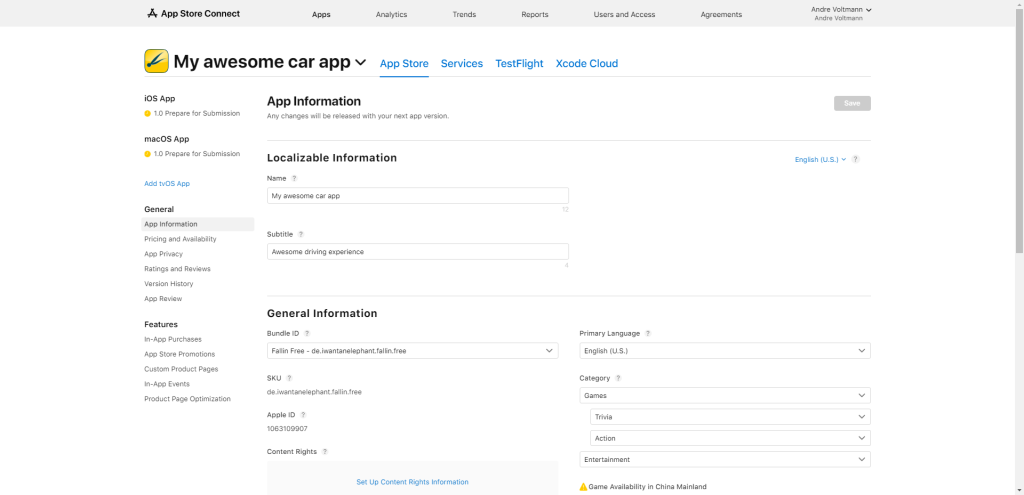Open App Review in sidebar
Screen dimensions: 1024x495
(x=163, y=299)
